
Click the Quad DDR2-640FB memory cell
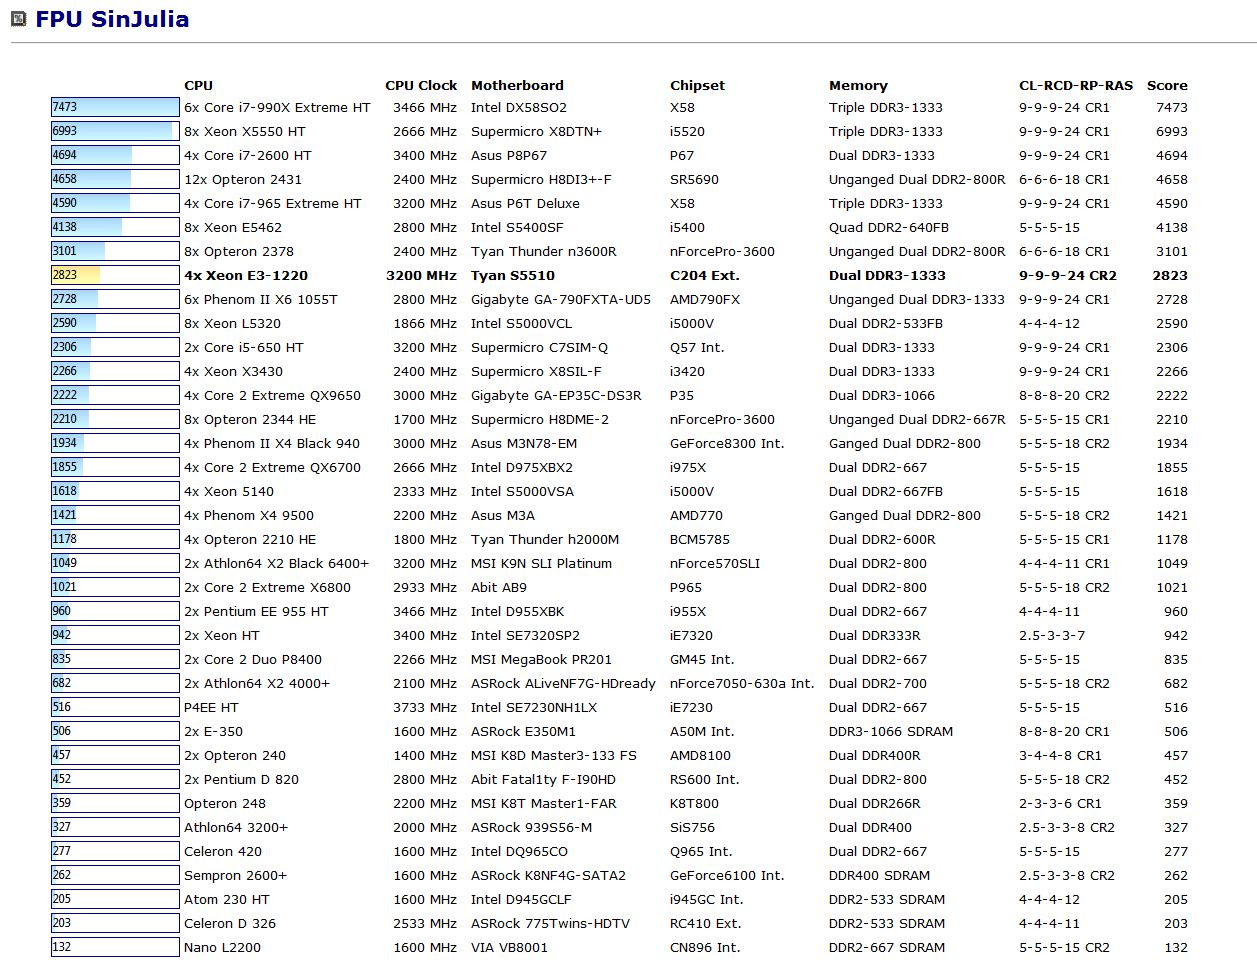click(889, 227)
